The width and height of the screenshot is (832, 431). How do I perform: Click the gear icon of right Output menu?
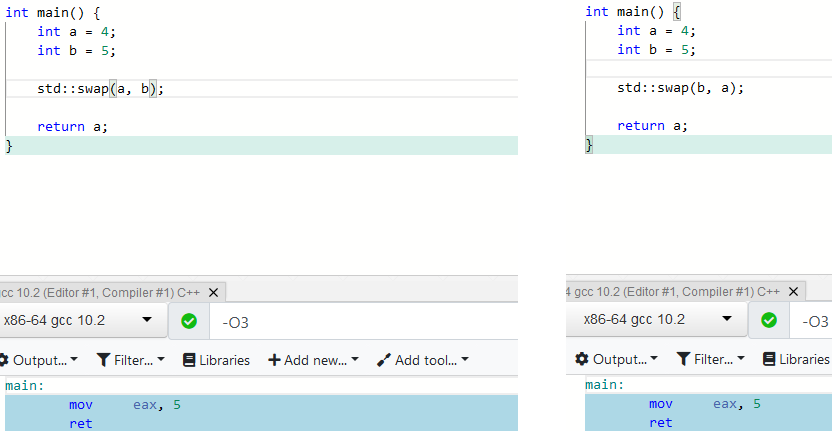point(582,359)
